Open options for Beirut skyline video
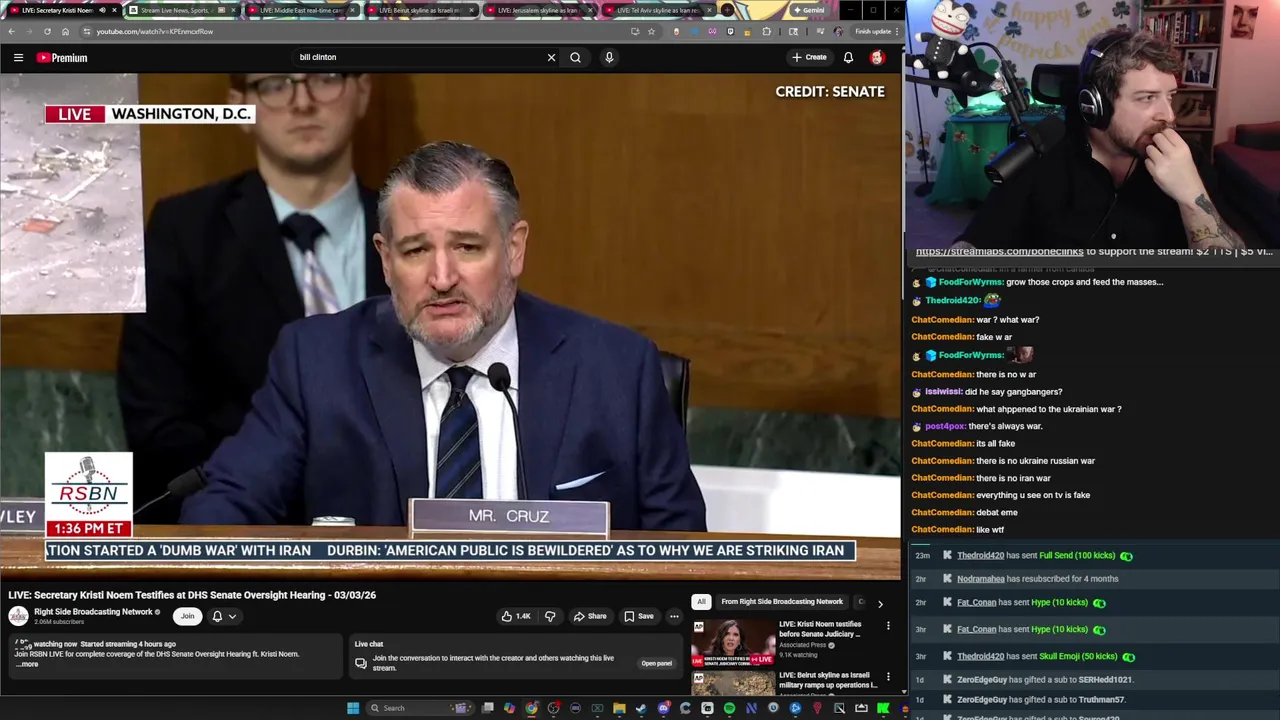This screenshot has width=1280, height=720. coord(888,677)
